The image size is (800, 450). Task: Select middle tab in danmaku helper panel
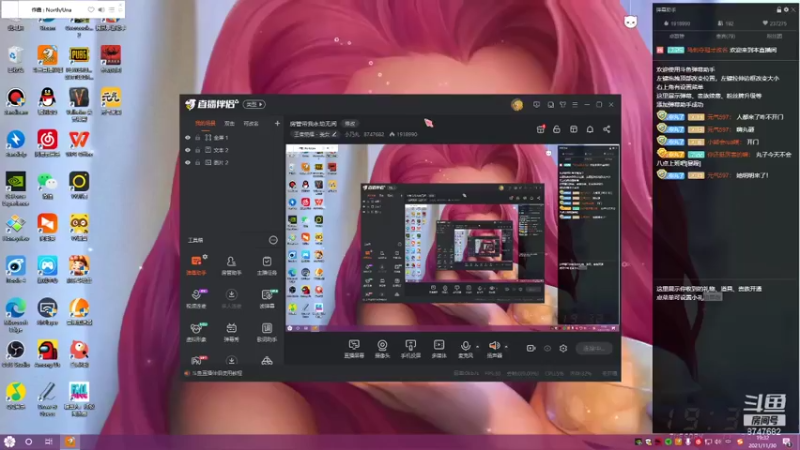(x=725, y=36)
